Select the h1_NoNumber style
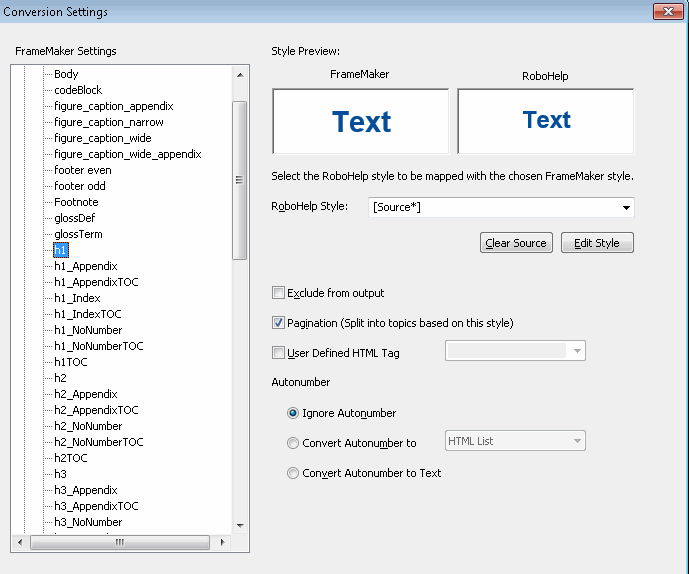The width and height of the screenshot is (689, 574). click(88, 330)
